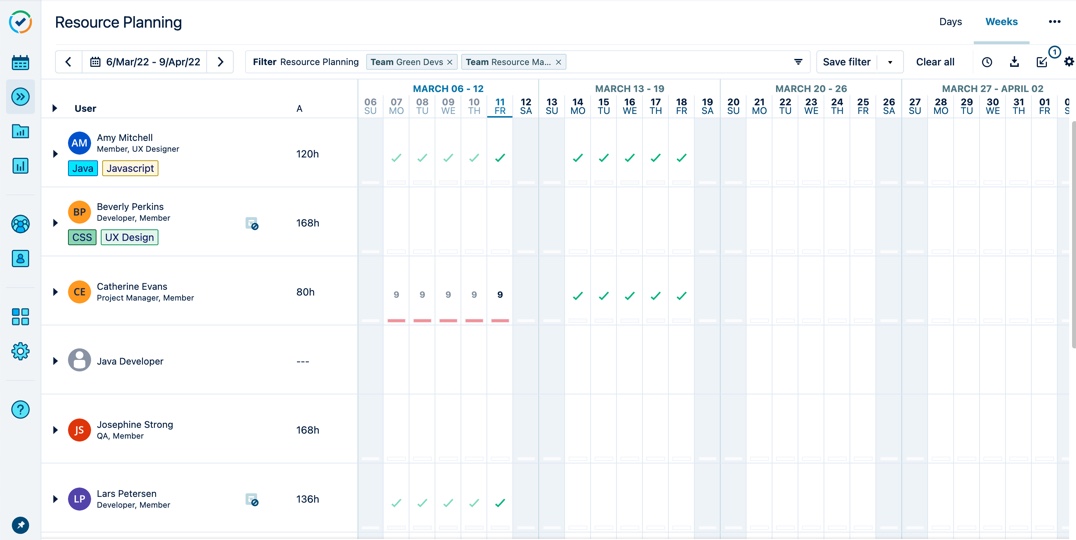
Task: Click the Clear all button
Action: 935,62
